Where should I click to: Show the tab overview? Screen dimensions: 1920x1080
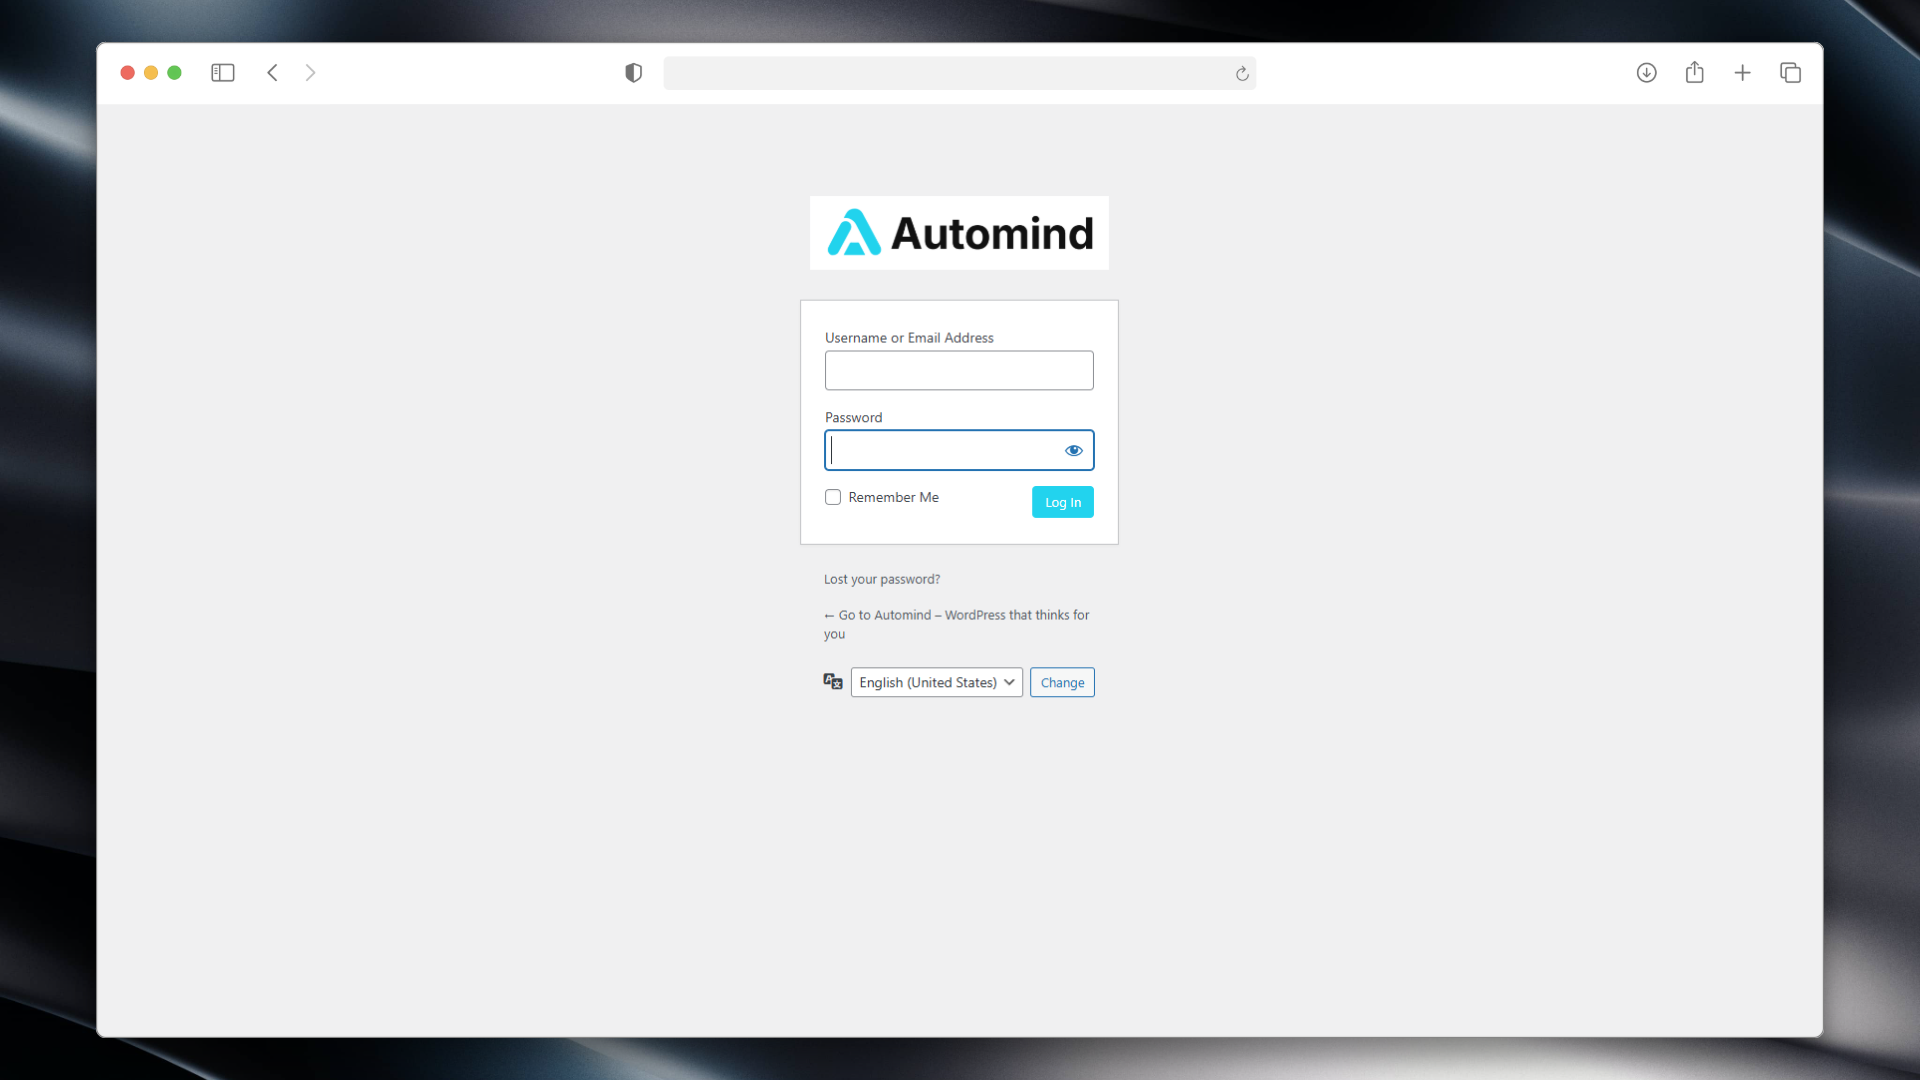pyautogui.click(x=1790, y=72)
